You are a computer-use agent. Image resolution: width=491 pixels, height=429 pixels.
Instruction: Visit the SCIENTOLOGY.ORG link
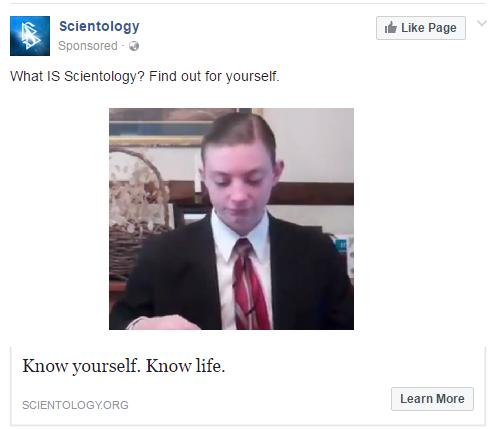point(75,405)
